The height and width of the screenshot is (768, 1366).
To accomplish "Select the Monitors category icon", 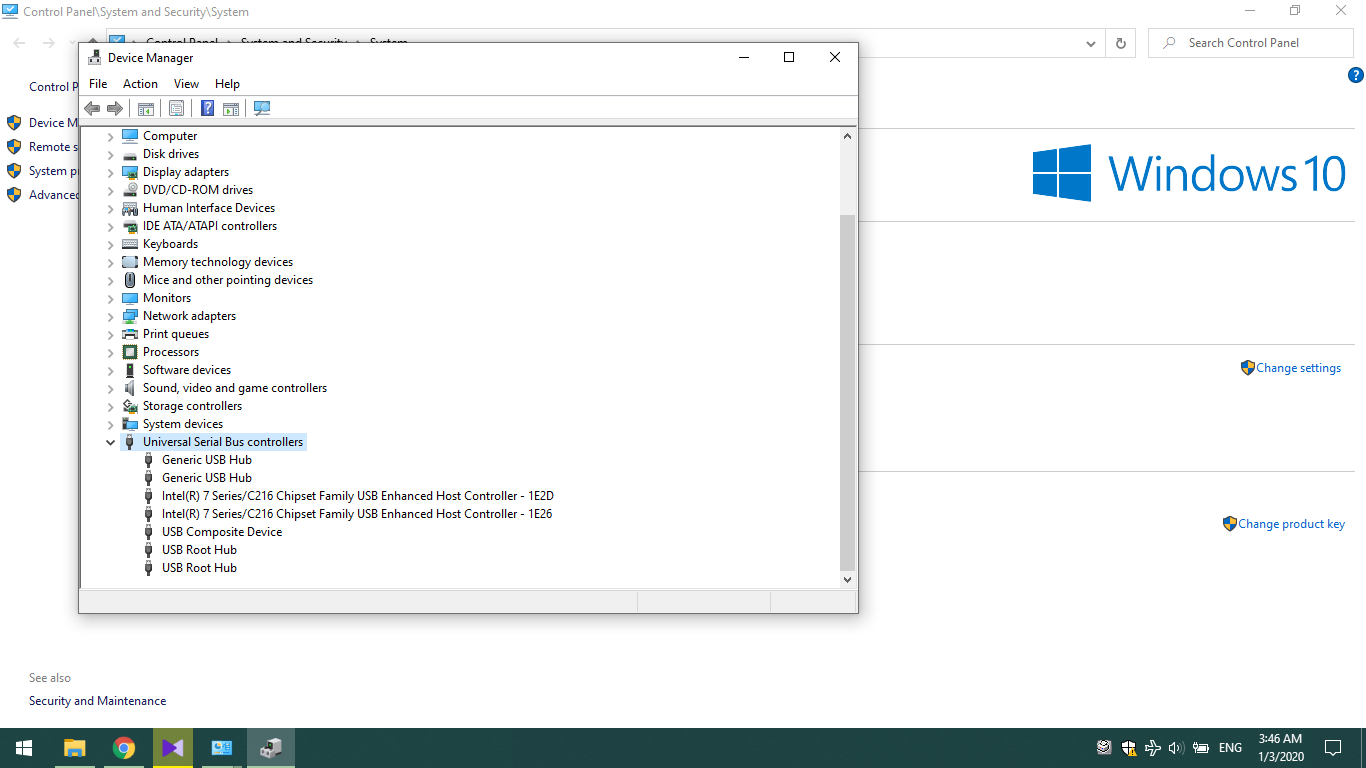I will tap(130, 298).
